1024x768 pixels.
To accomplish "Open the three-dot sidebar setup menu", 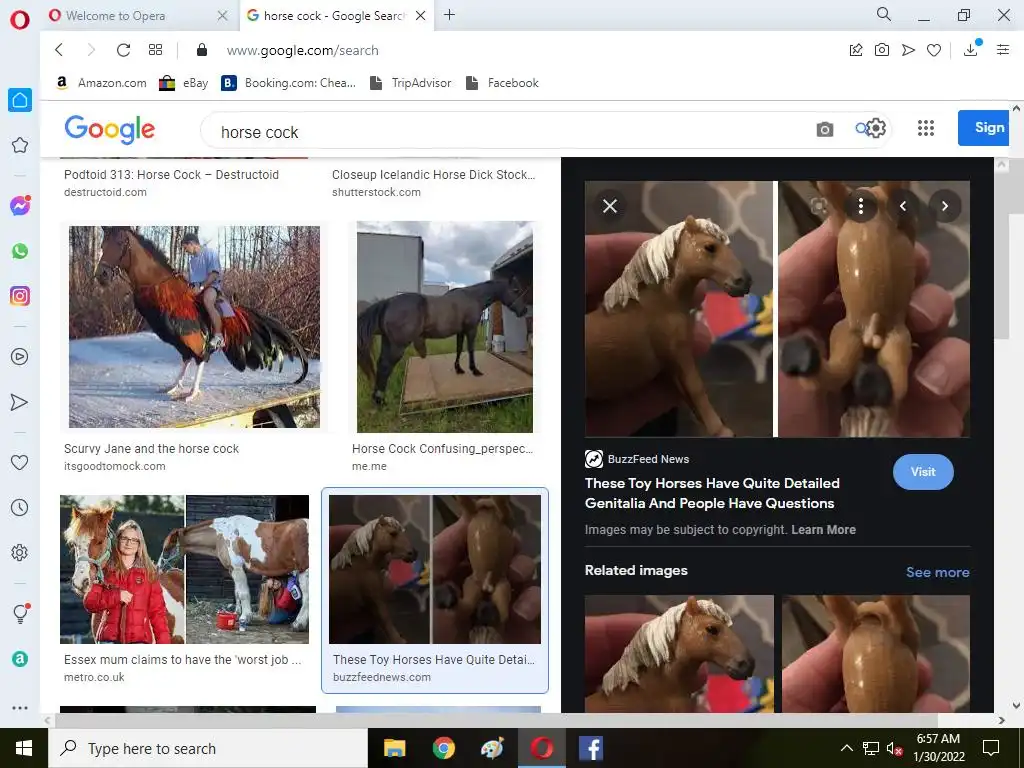I will click(x=20, y=708).
